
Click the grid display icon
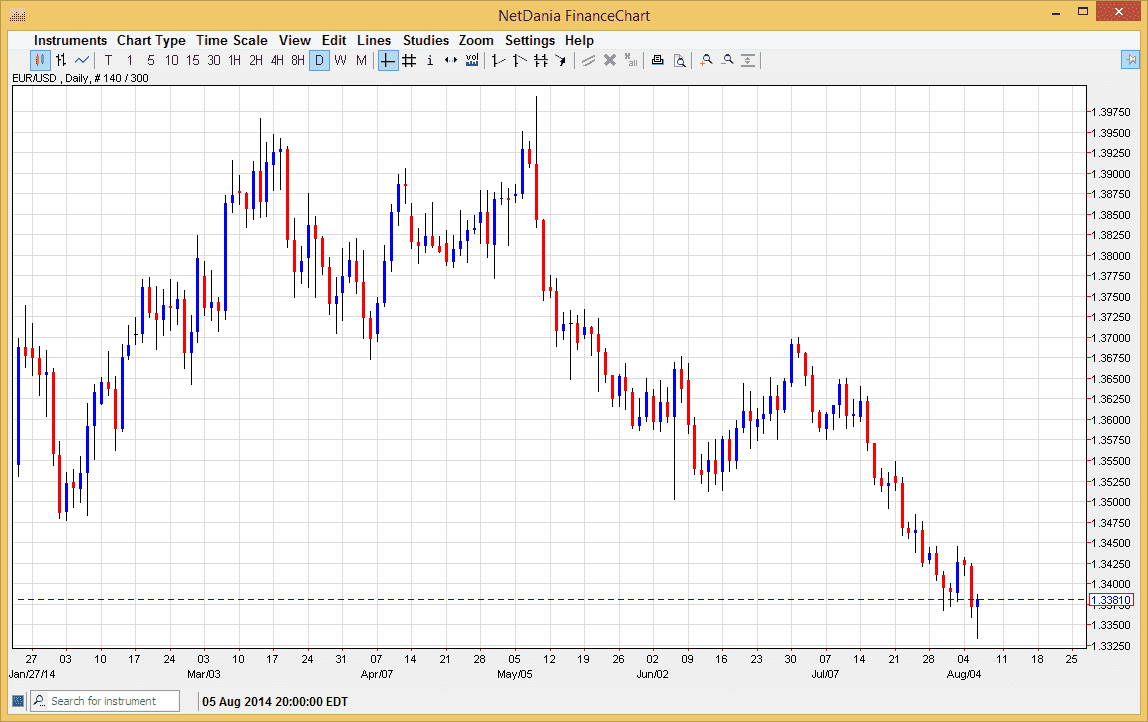point(409,60)
